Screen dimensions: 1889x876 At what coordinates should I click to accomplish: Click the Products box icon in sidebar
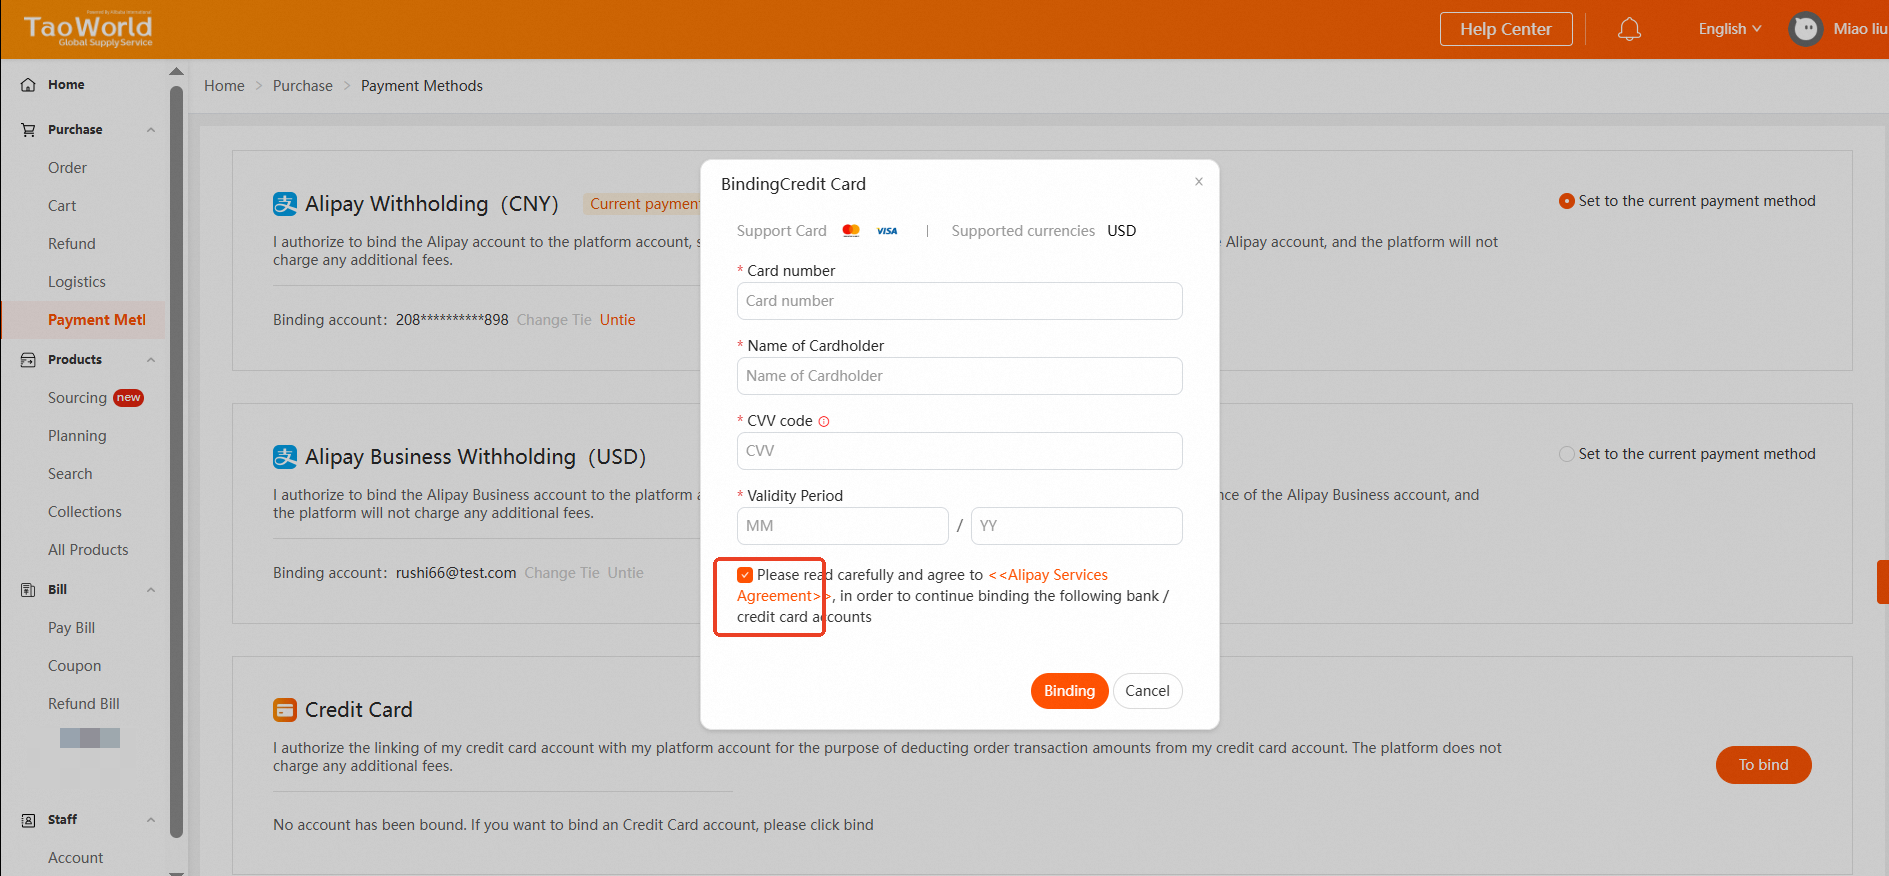[28, 360]
